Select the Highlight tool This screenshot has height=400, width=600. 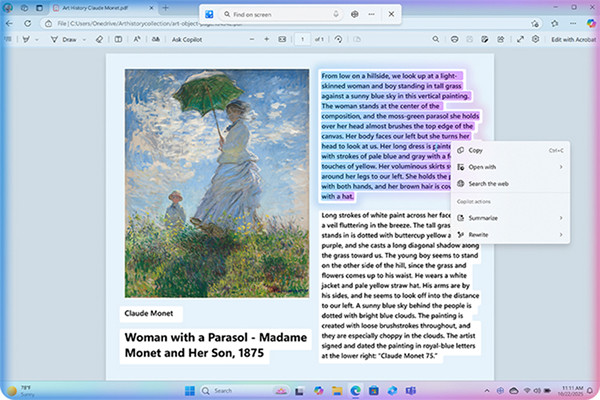coord(26,39)
